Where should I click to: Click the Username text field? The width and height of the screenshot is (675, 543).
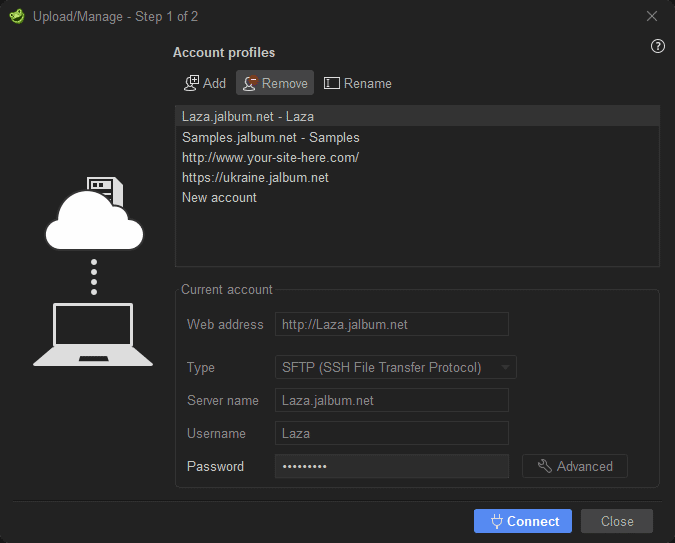point(392,433)
